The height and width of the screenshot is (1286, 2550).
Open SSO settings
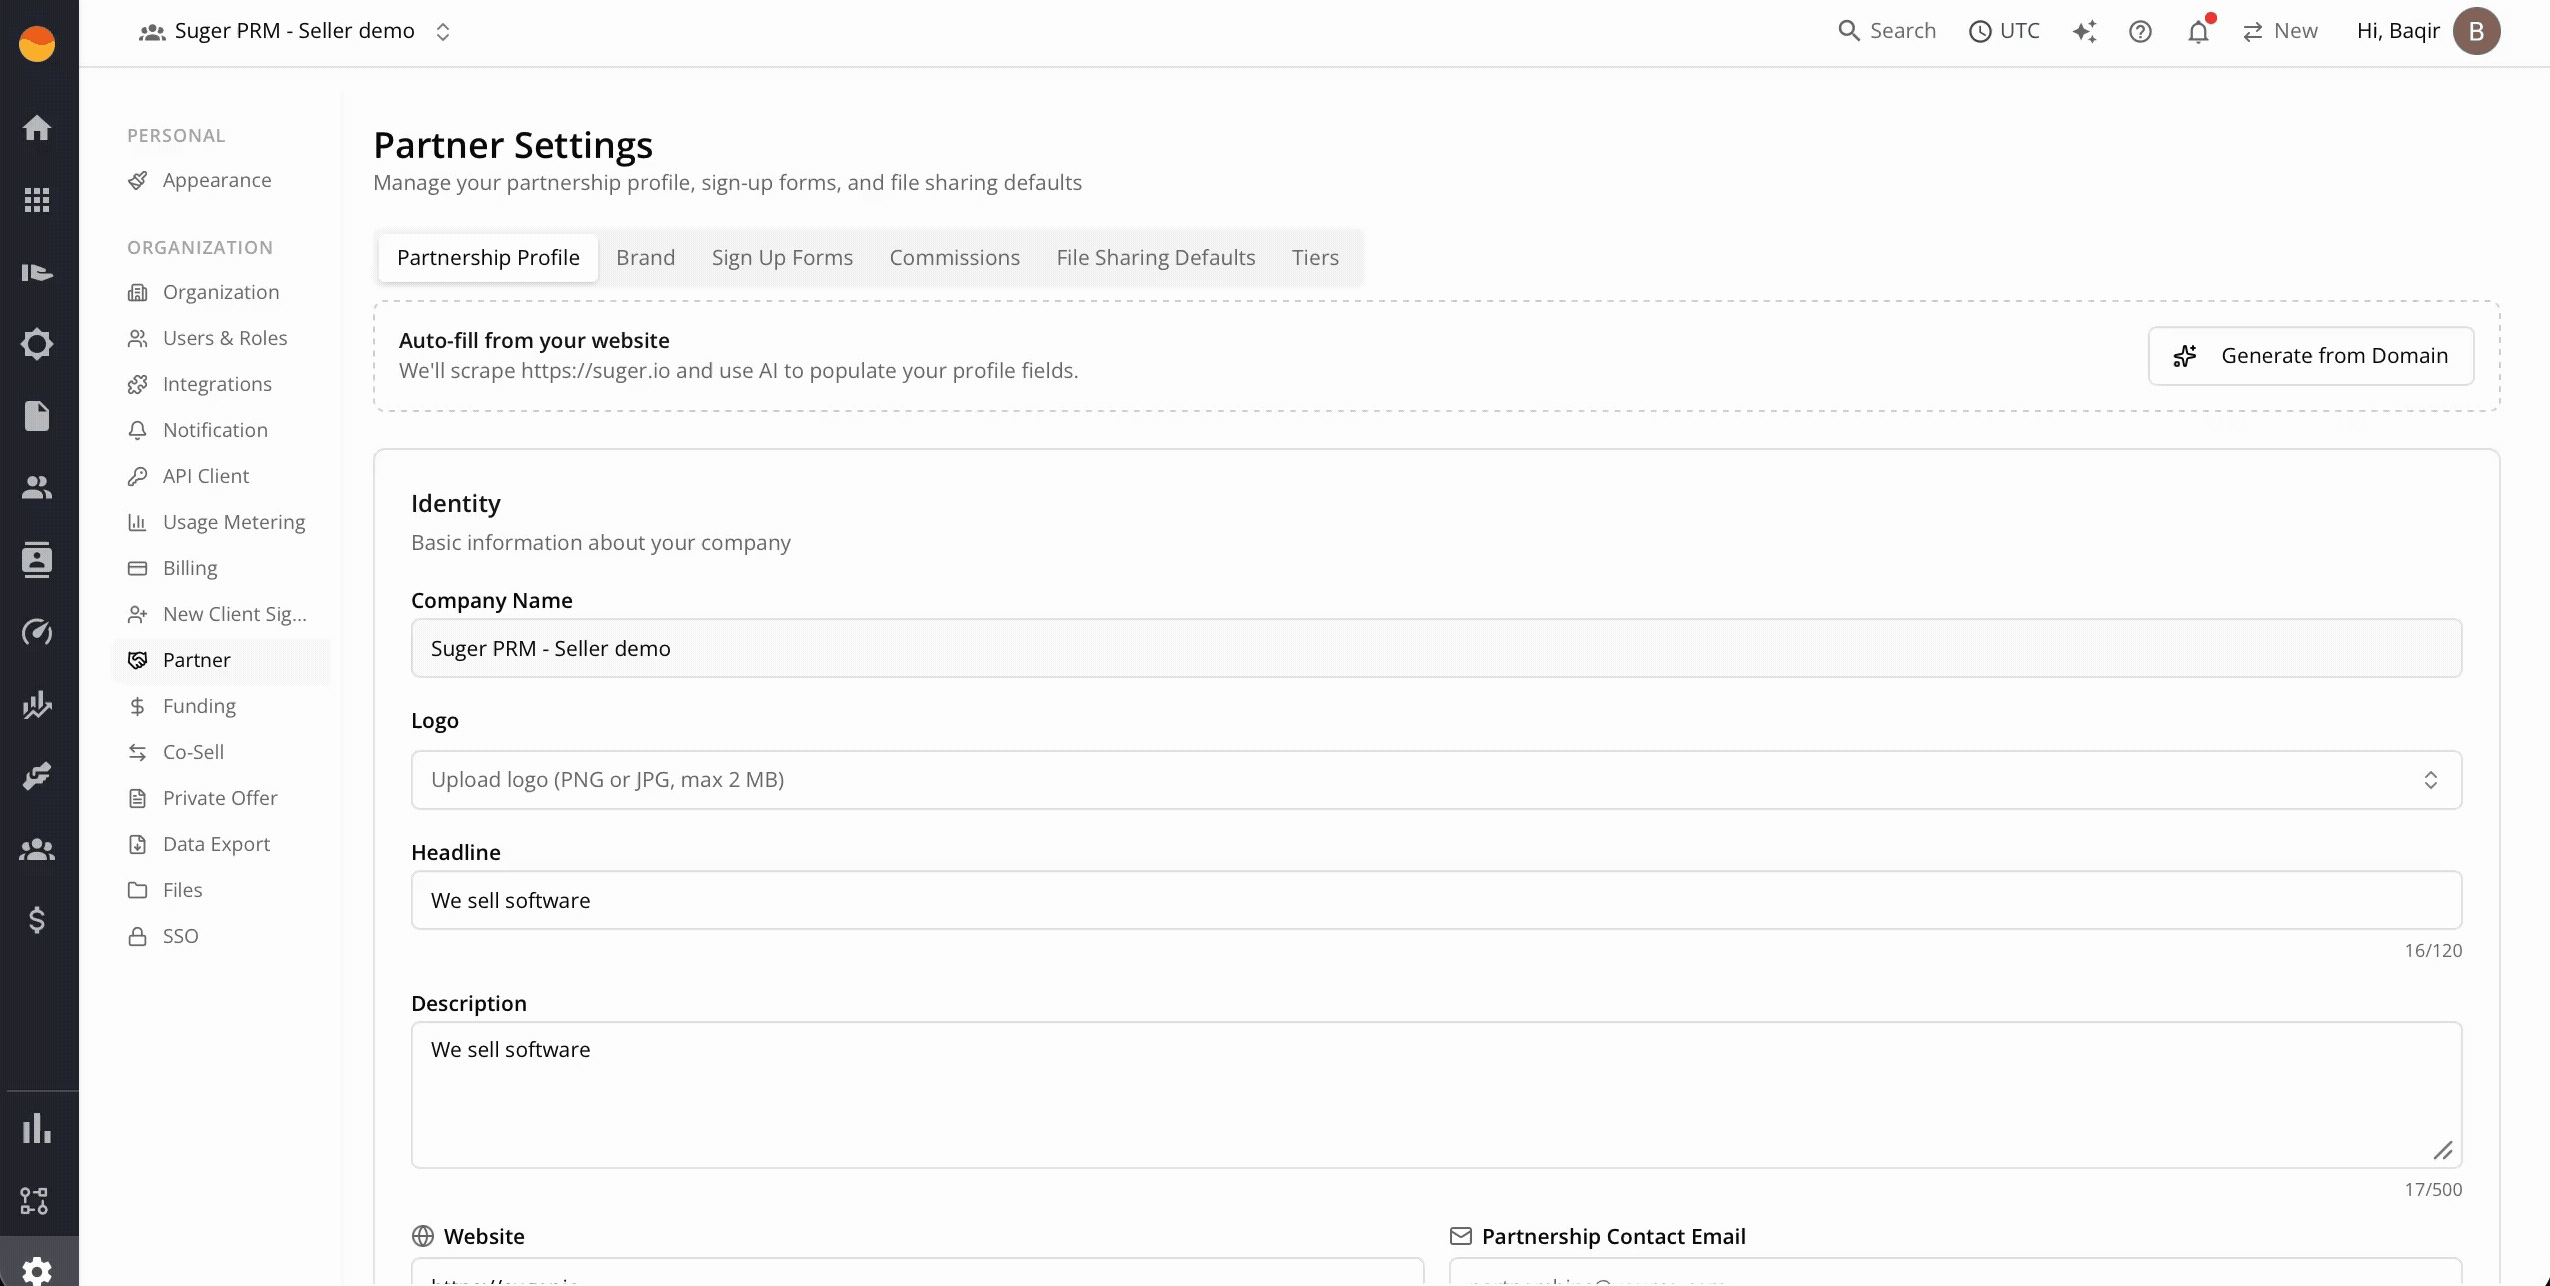coord(222,936)
